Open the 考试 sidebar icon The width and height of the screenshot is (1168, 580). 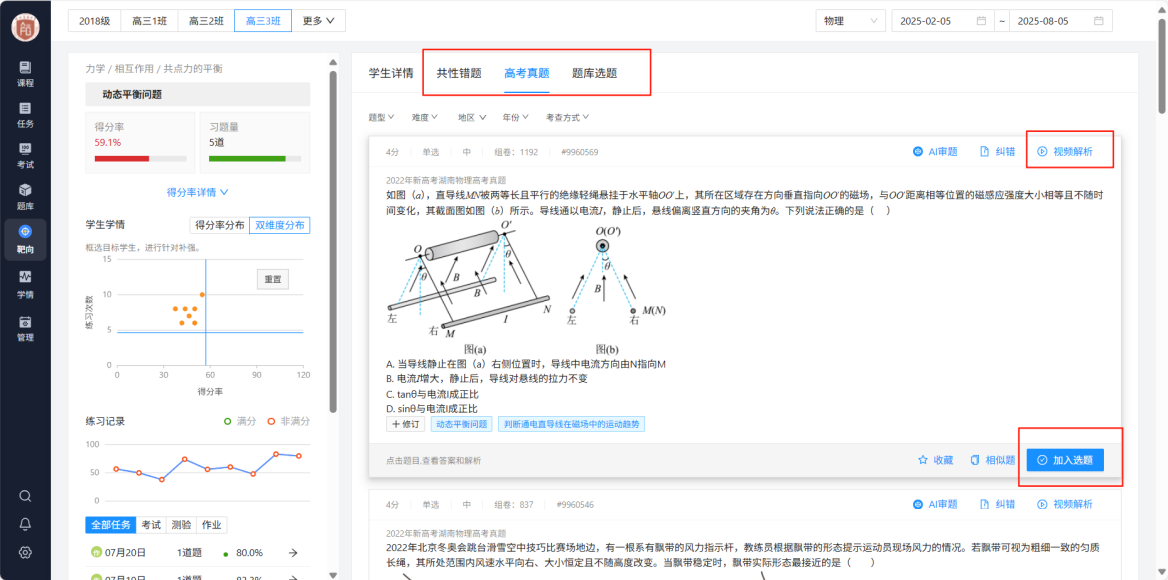tap(25, 154)
